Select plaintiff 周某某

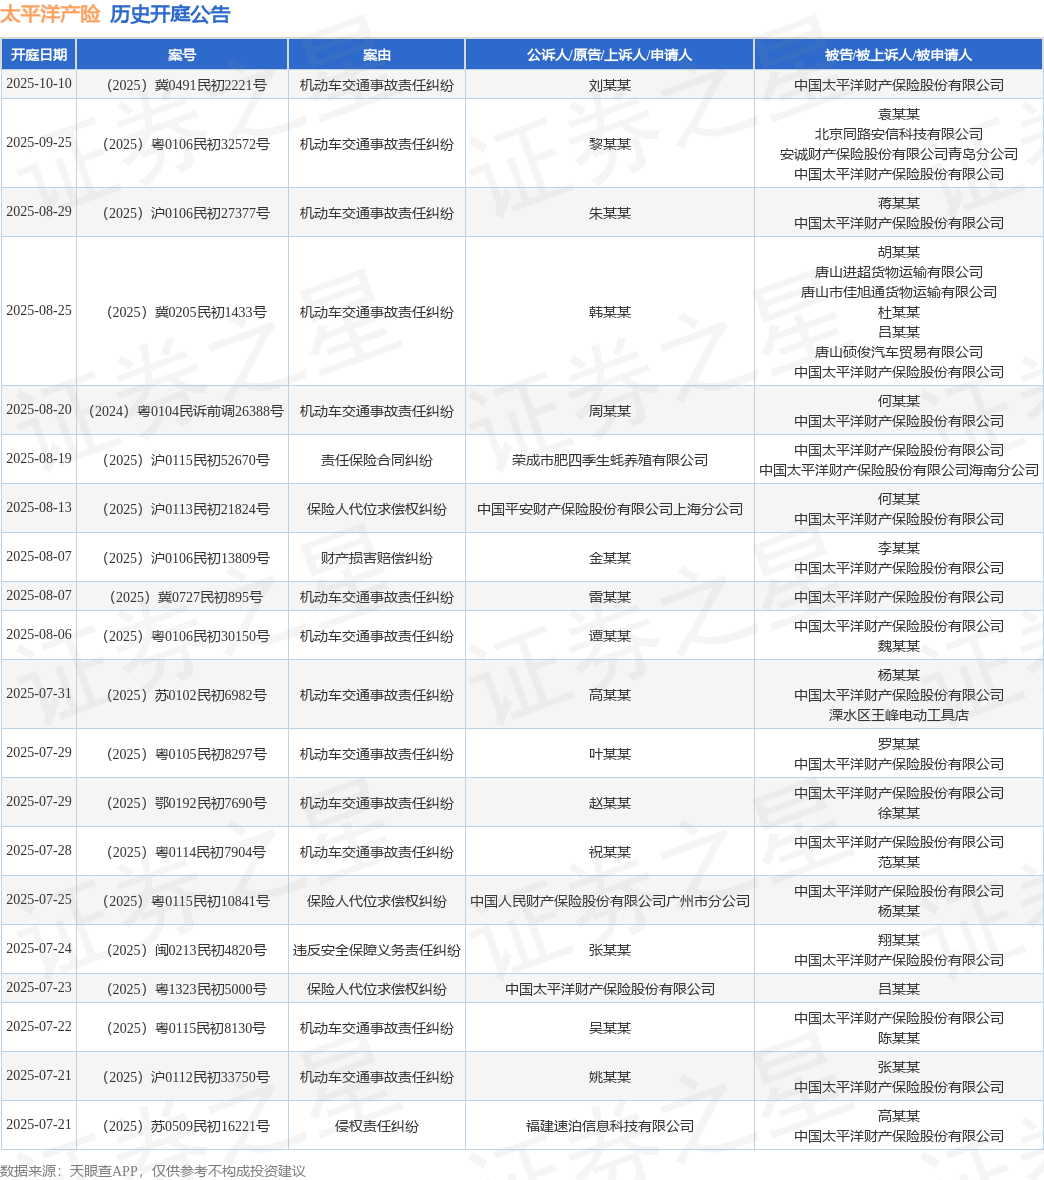tap(610, 411)
